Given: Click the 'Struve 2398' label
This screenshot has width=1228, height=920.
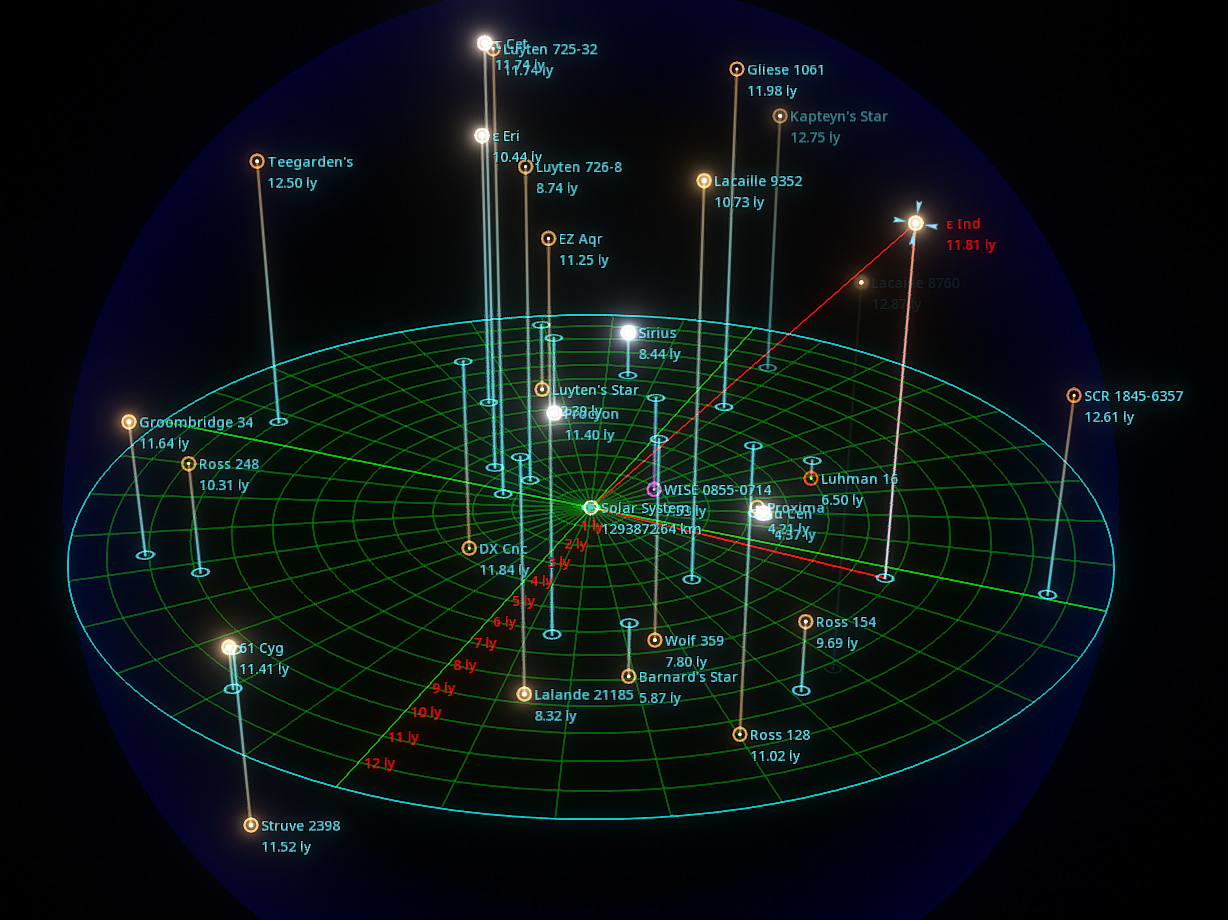Looking at the screenshot, I should [x=301, y=826].
